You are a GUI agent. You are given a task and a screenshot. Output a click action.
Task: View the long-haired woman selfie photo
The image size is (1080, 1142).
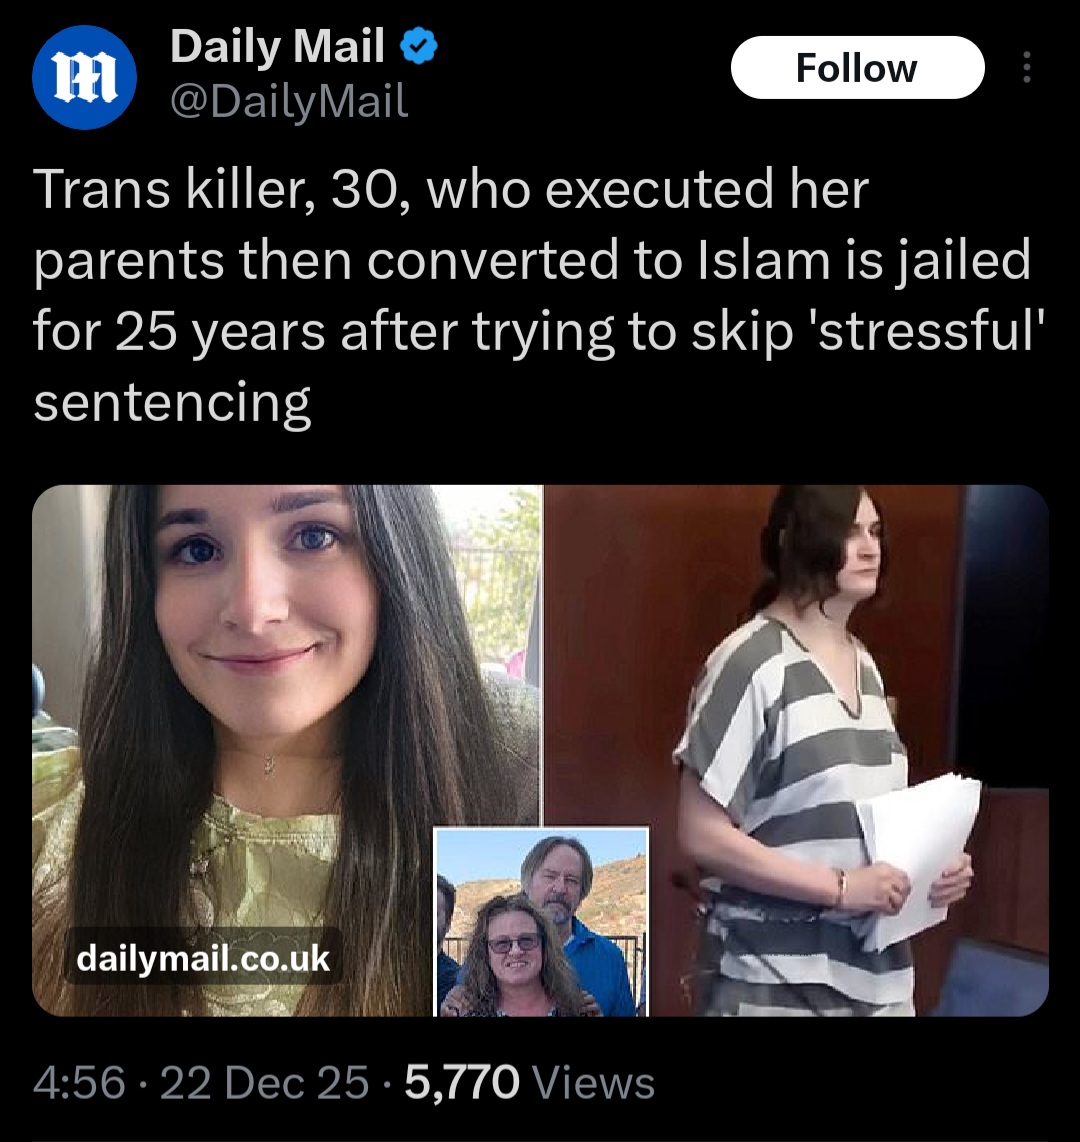click(x=287, y=750)
